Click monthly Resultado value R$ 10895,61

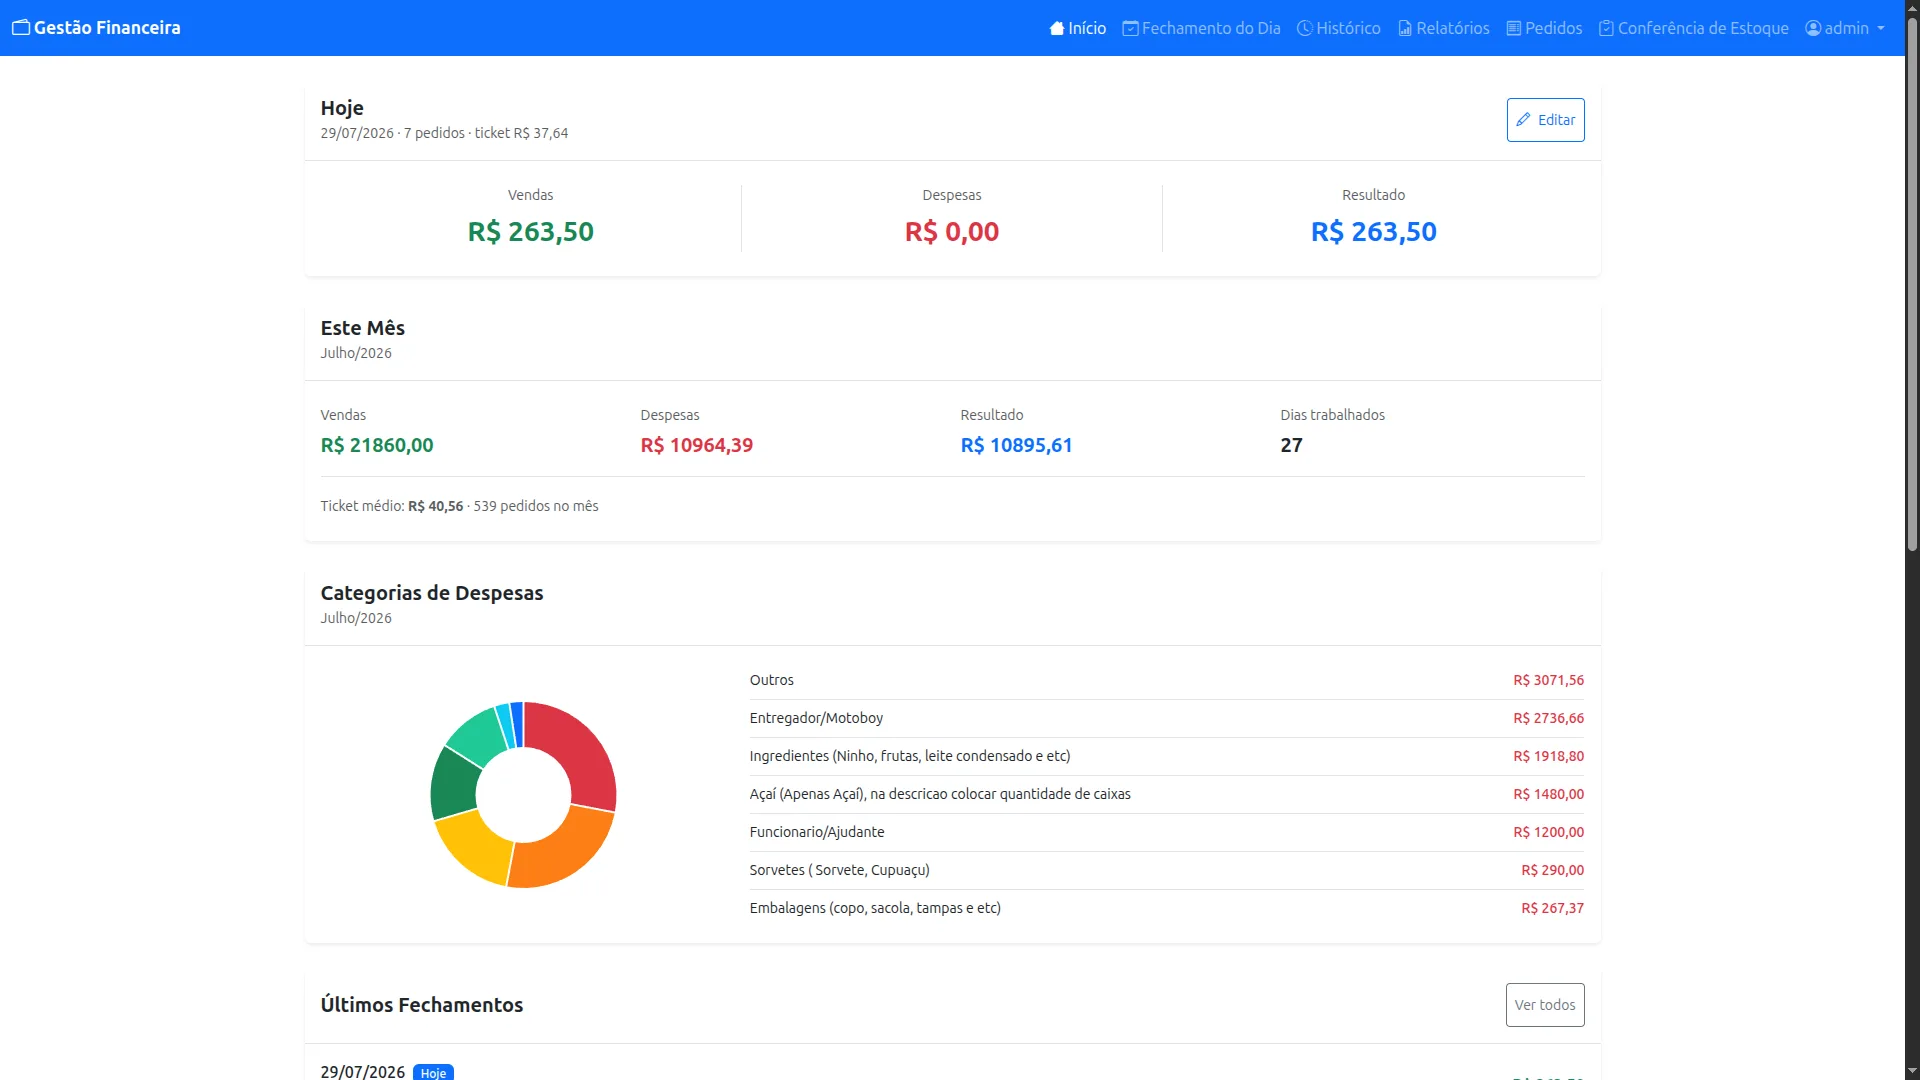coord(1016,445)
